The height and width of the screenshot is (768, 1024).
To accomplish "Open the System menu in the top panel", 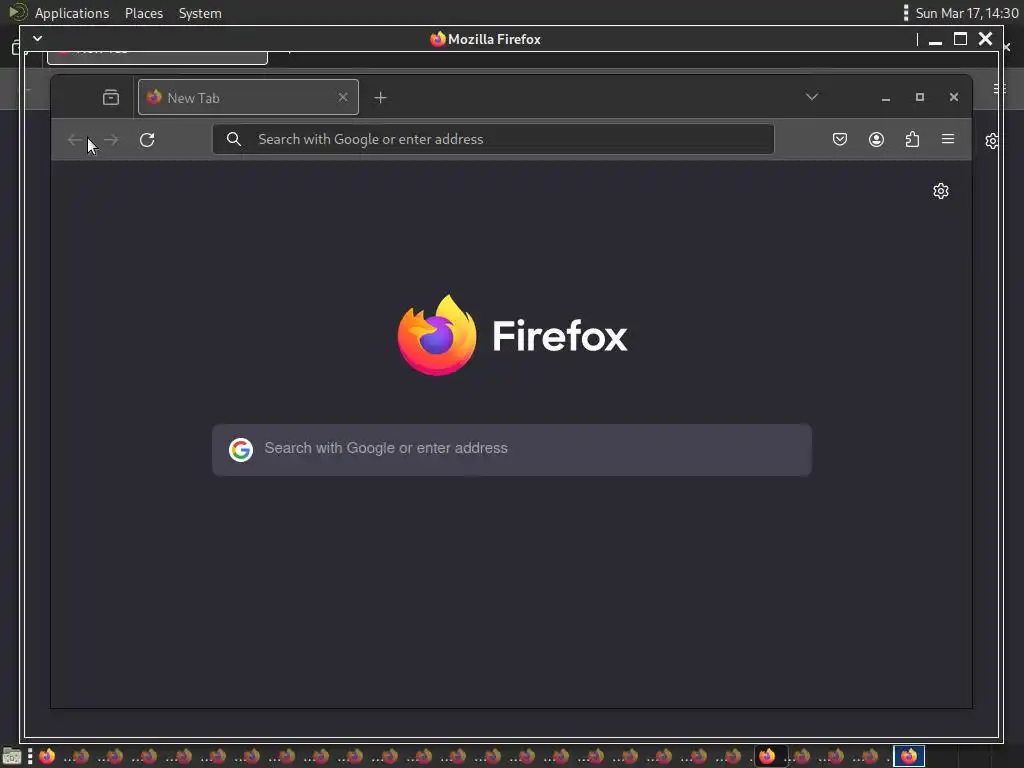I will pyautogui.click(x=200, y=13).
